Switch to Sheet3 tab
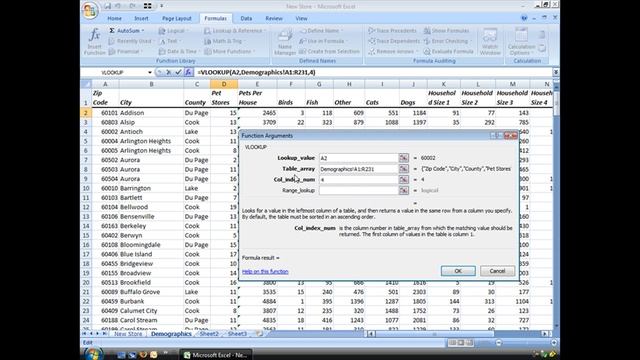The width and height of the screenshot is (640, 360). (x=237, y=334)
